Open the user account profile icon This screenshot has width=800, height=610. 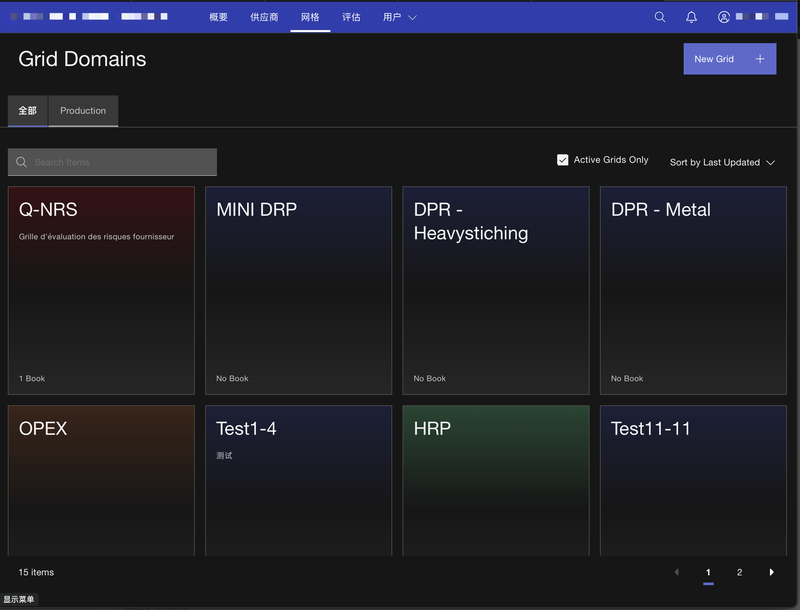(723, 17)
